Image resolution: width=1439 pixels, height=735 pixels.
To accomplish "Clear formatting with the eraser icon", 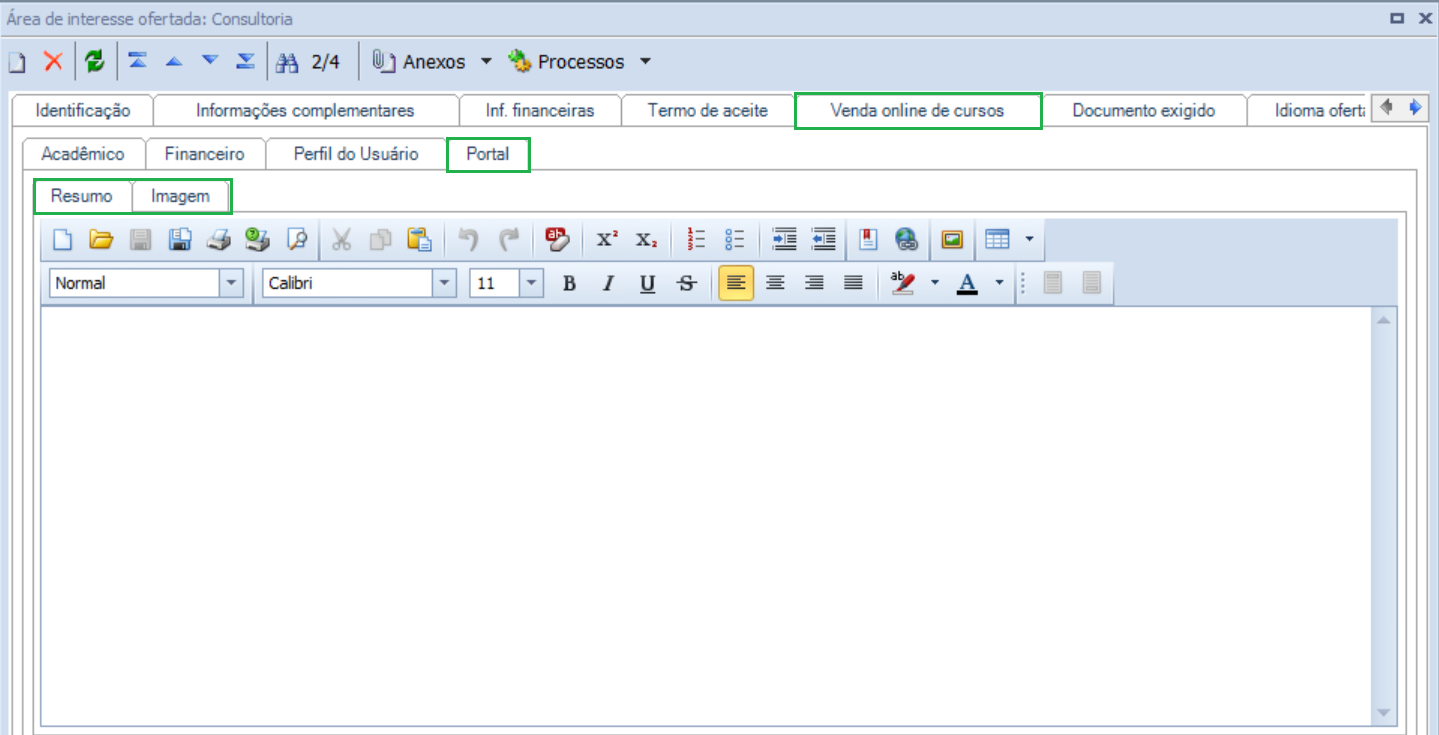I will click(x=557, y=239).
